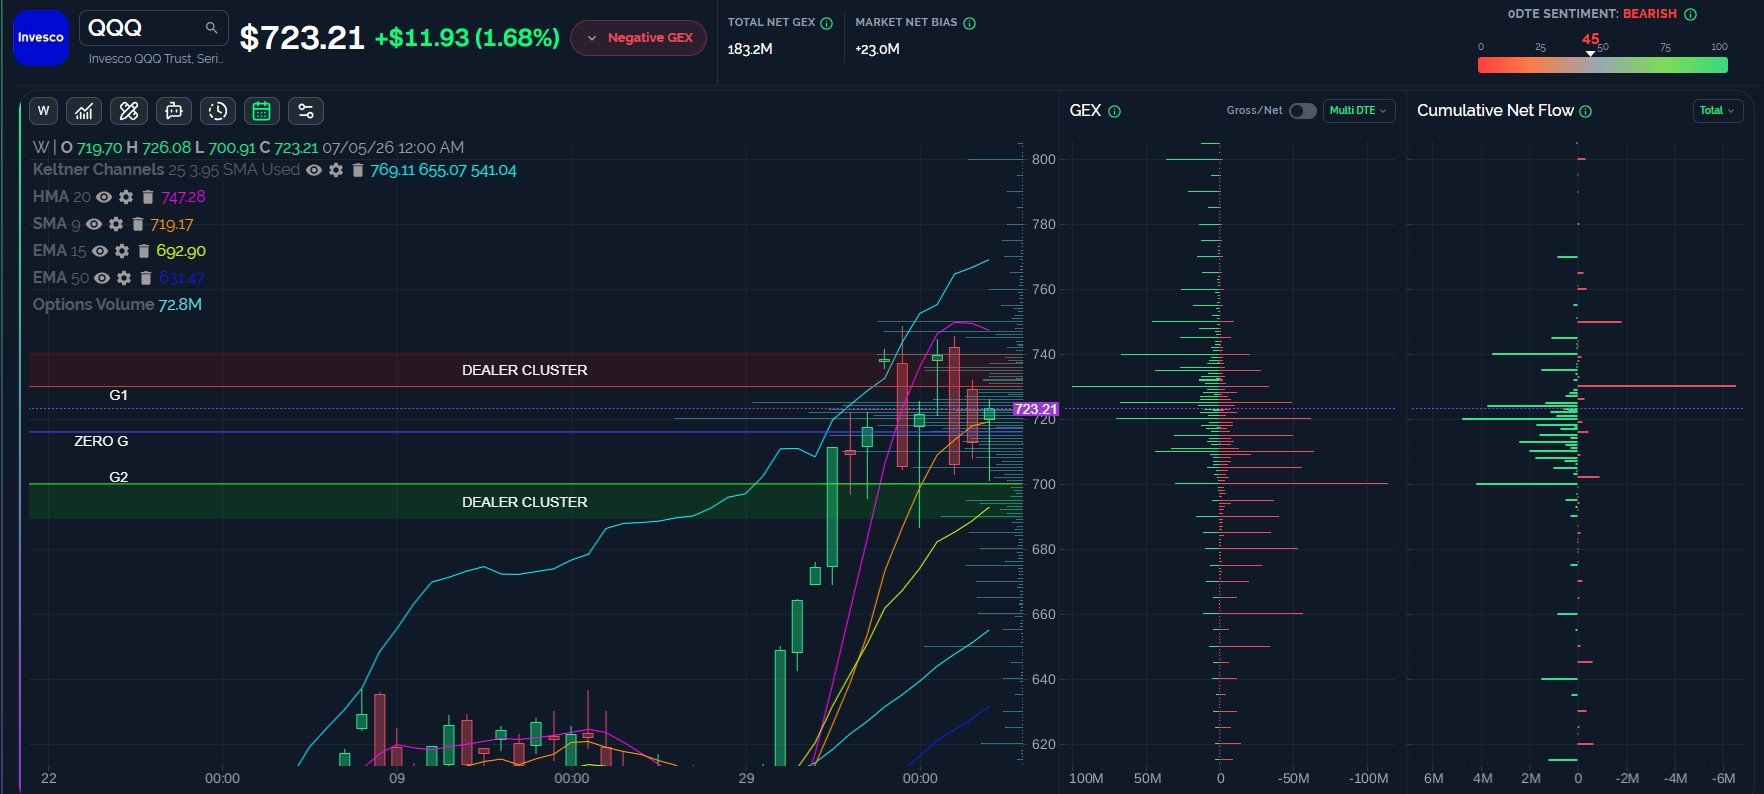1764x794 pixels.
Task: Click the Invesco QQQ Trust Seri.. name text
Action: click(156, 59)
